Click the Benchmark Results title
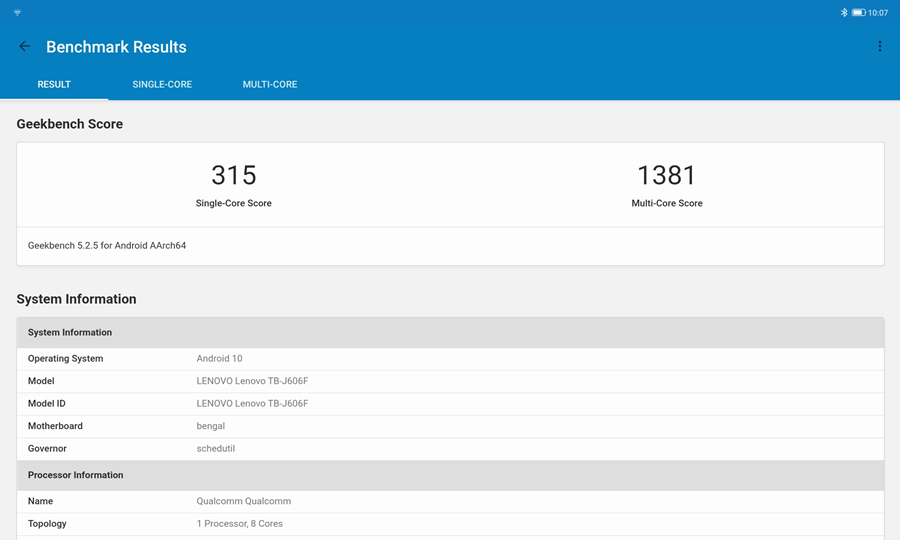This screenshot has width=900, height=540. tap(116, 47)
